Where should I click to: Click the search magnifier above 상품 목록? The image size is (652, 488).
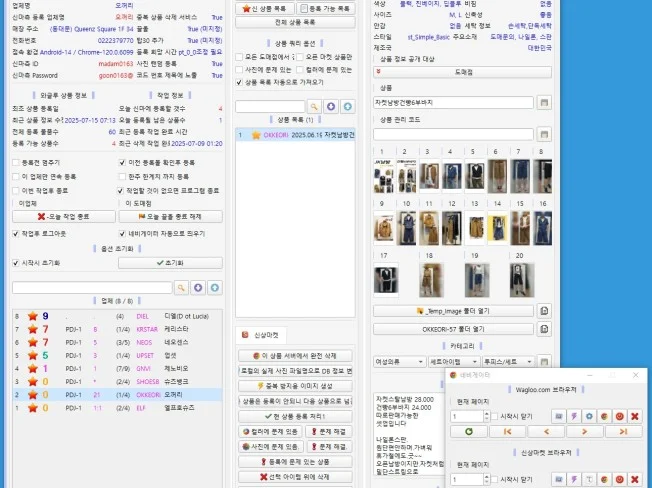[313, 105]
